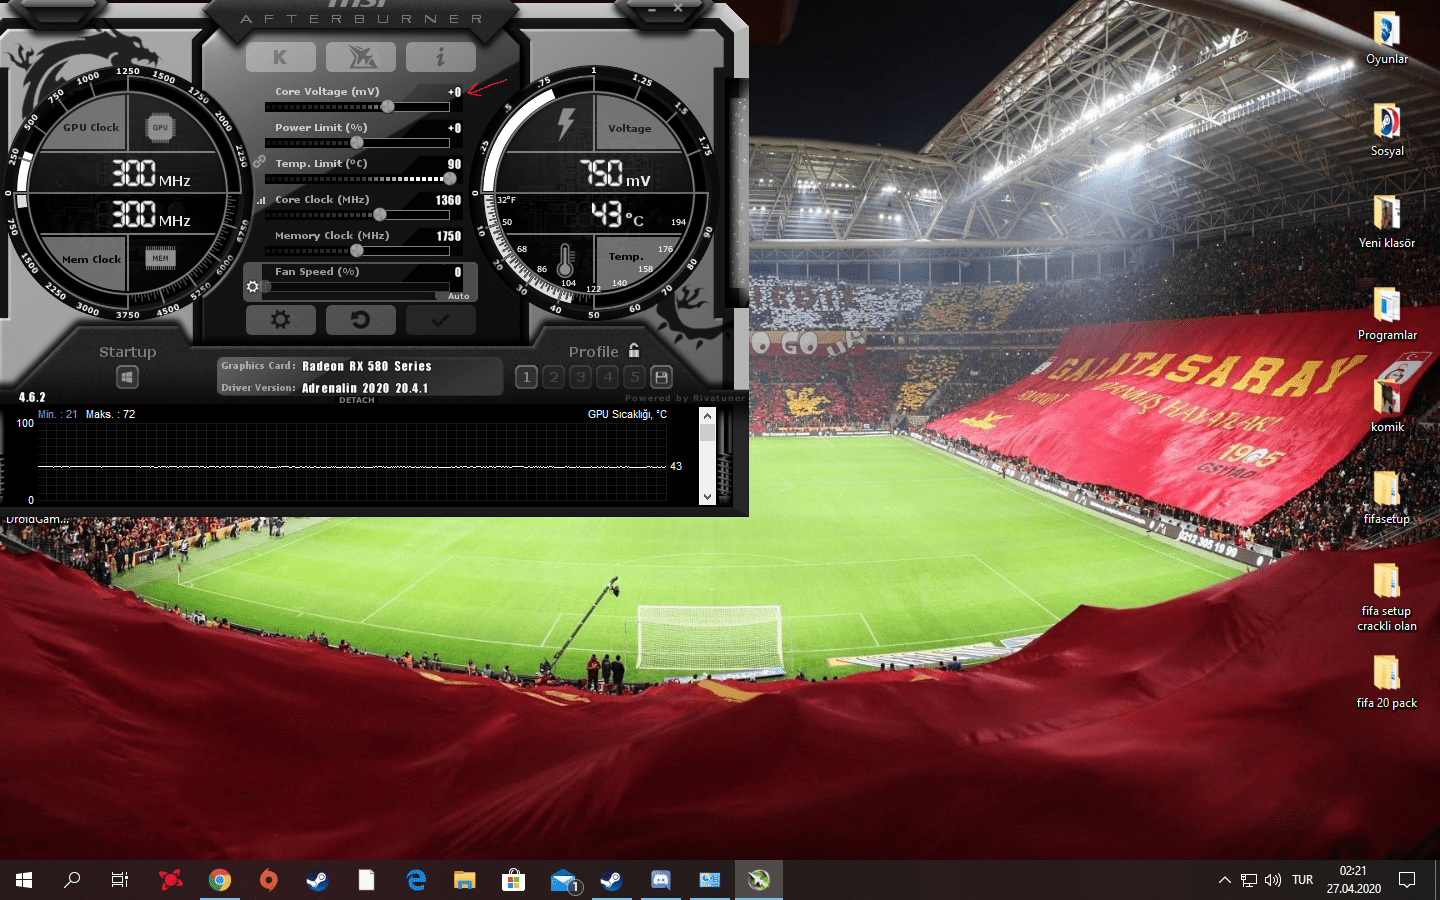1440x900 pixels.
Task: Select the Programlar desktop folder
Action: [1387, 314]
